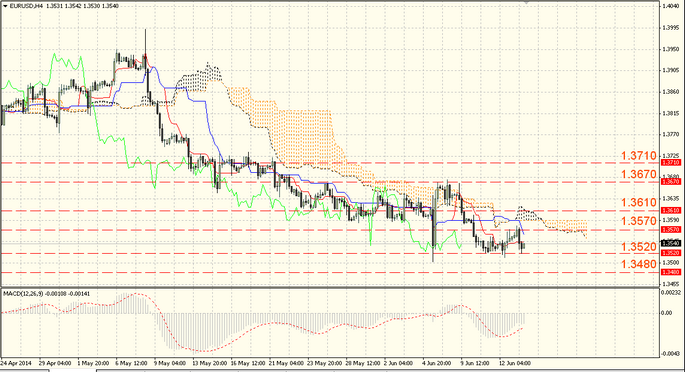Select the red 1.3520 price tag on axis
The width and height of the screenshot is (685, 372).
(671, 253)
